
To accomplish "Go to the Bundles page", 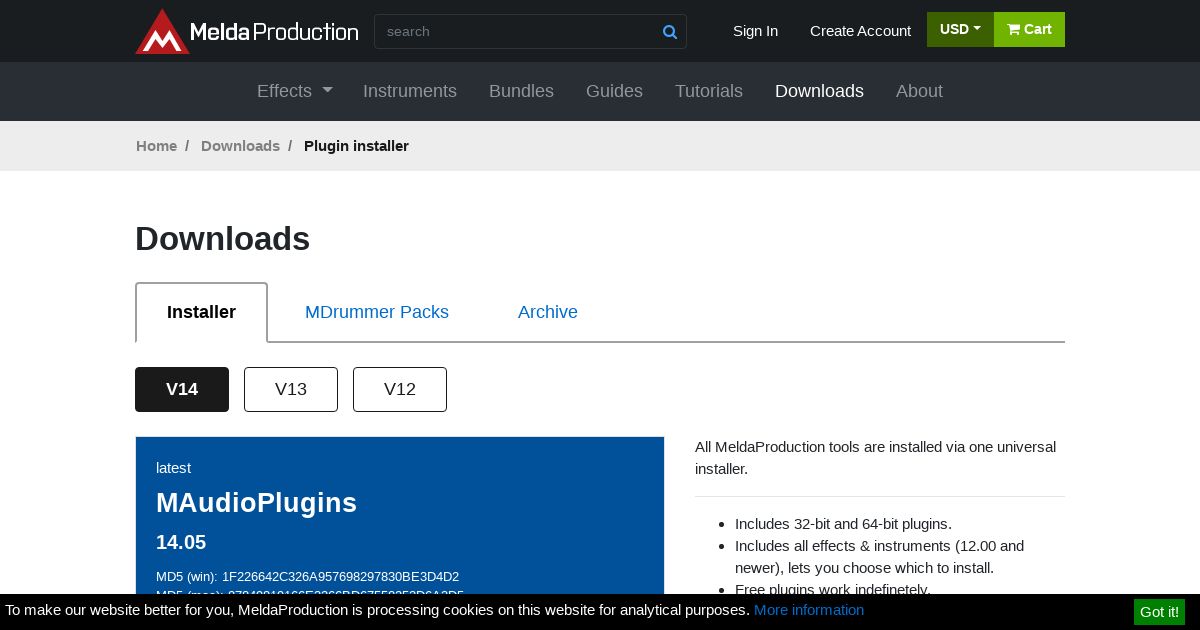I will pyautogui.click(x=521, y=91).
